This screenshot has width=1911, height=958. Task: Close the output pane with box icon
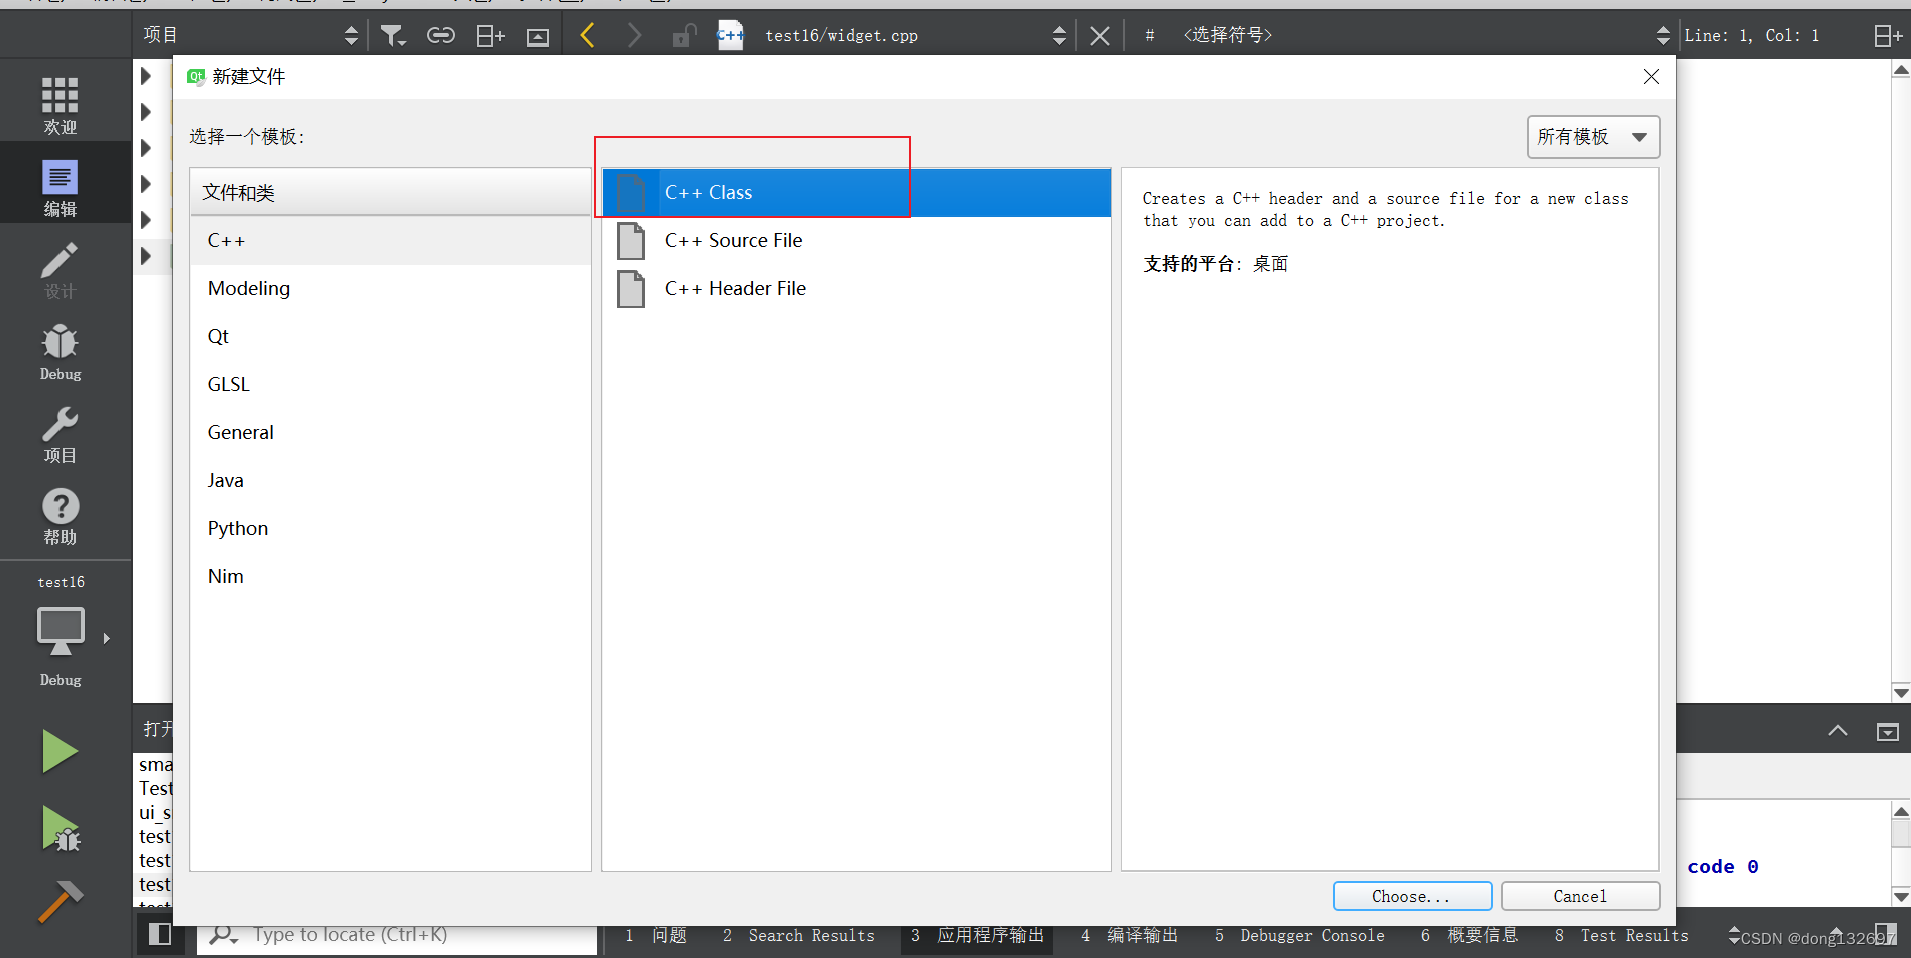(1887, 732)
